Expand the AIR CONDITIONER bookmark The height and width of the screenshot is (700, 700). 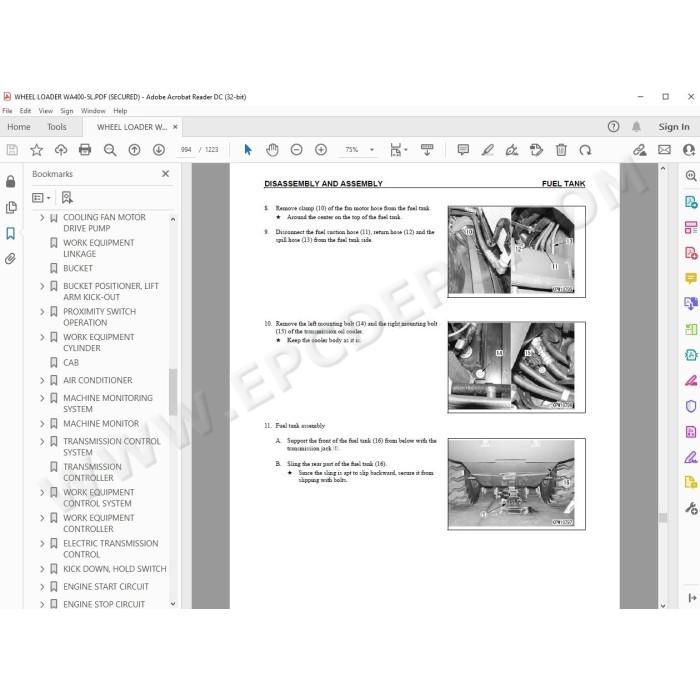pos(42,380)
